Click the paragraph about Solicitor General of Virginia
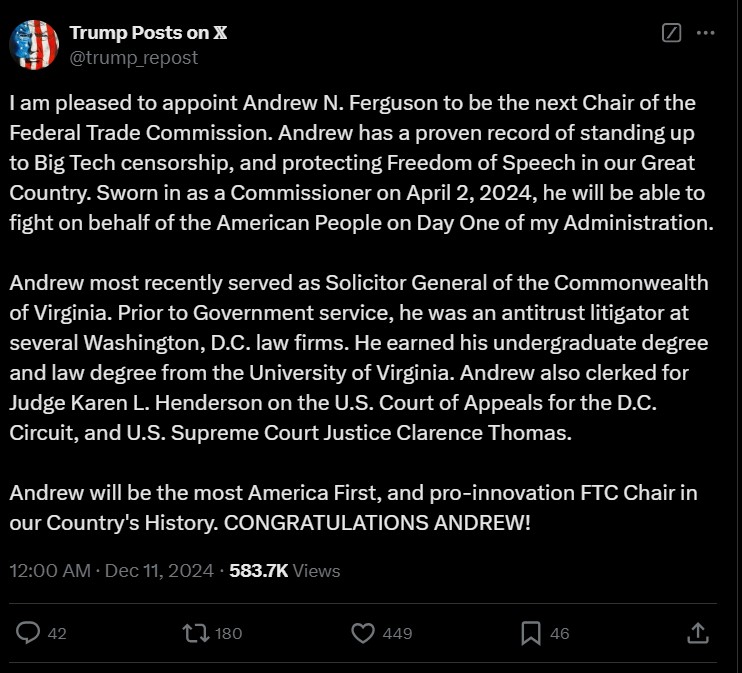The image size is (742, 673). (x=360, y=357)
